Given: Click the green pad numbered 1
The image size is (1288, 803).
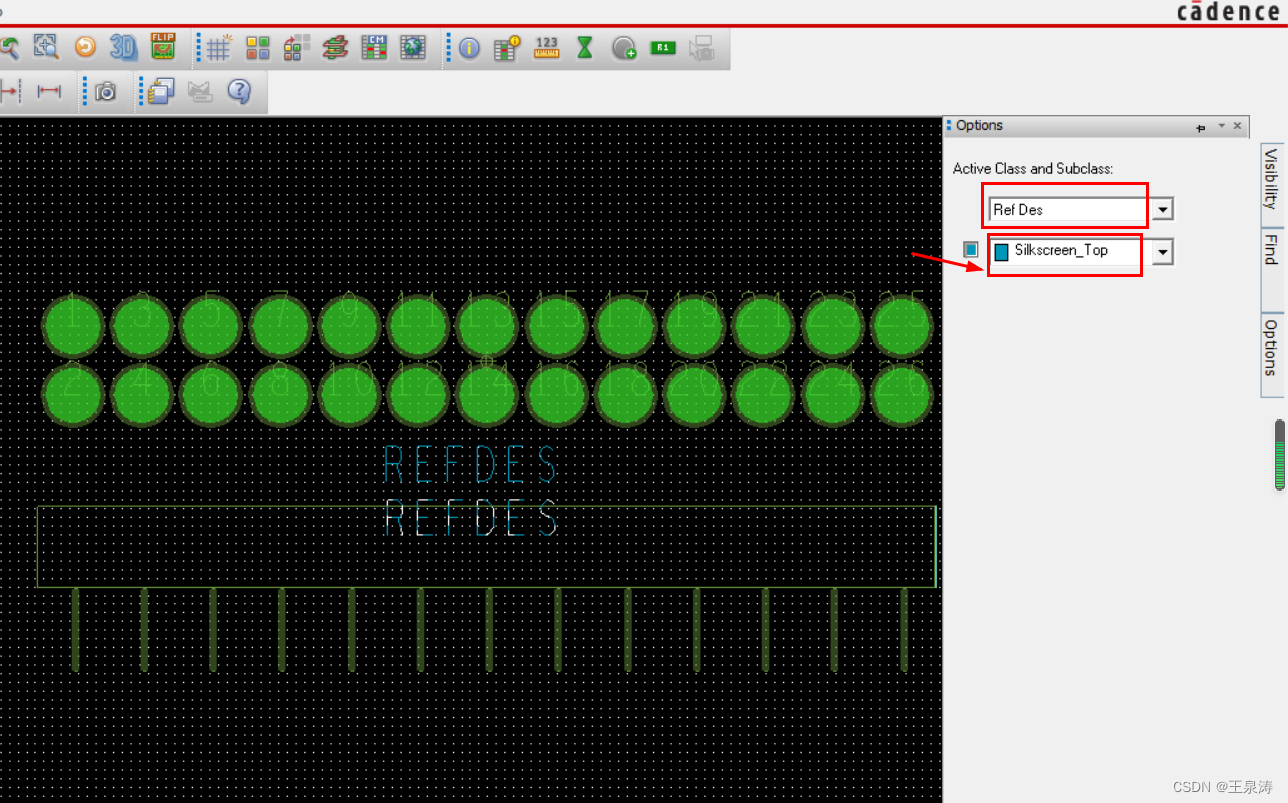Looking at the screenshot, I should (73, 326).
